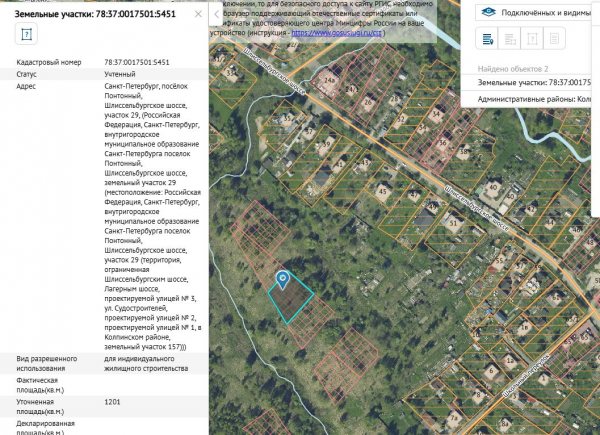
Task: Close the land plot details panel
Action: (x=196, y=14)
